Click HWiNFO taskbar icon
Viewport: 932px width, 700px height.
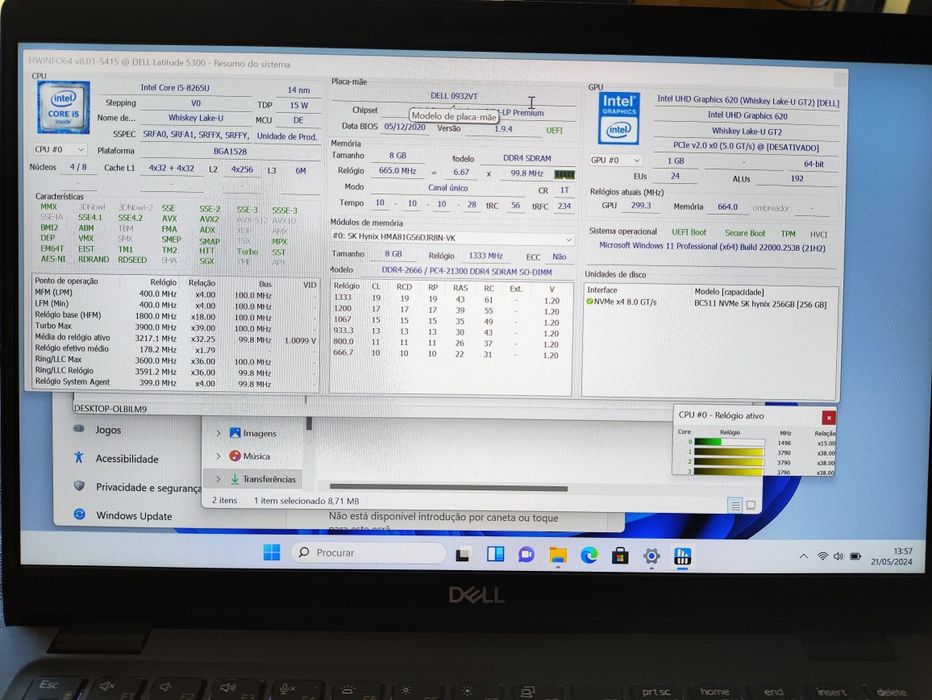tap(682, 556)
